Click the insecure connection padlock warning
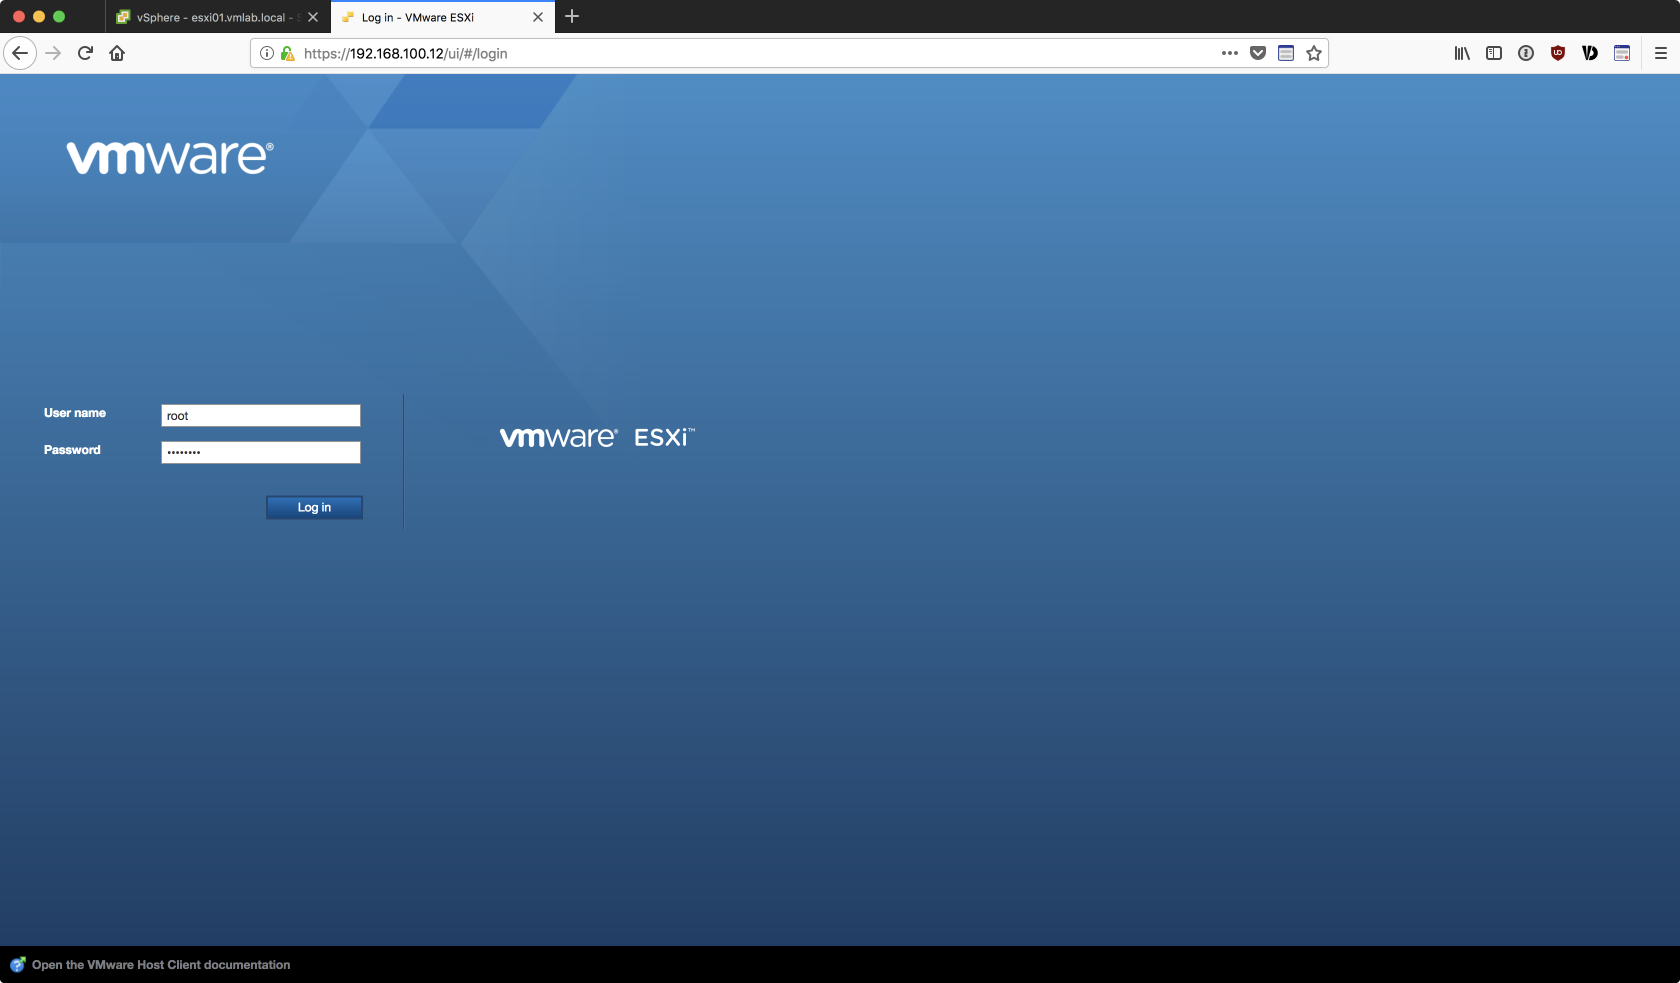The image size is (1680, 983). (288, 53)
